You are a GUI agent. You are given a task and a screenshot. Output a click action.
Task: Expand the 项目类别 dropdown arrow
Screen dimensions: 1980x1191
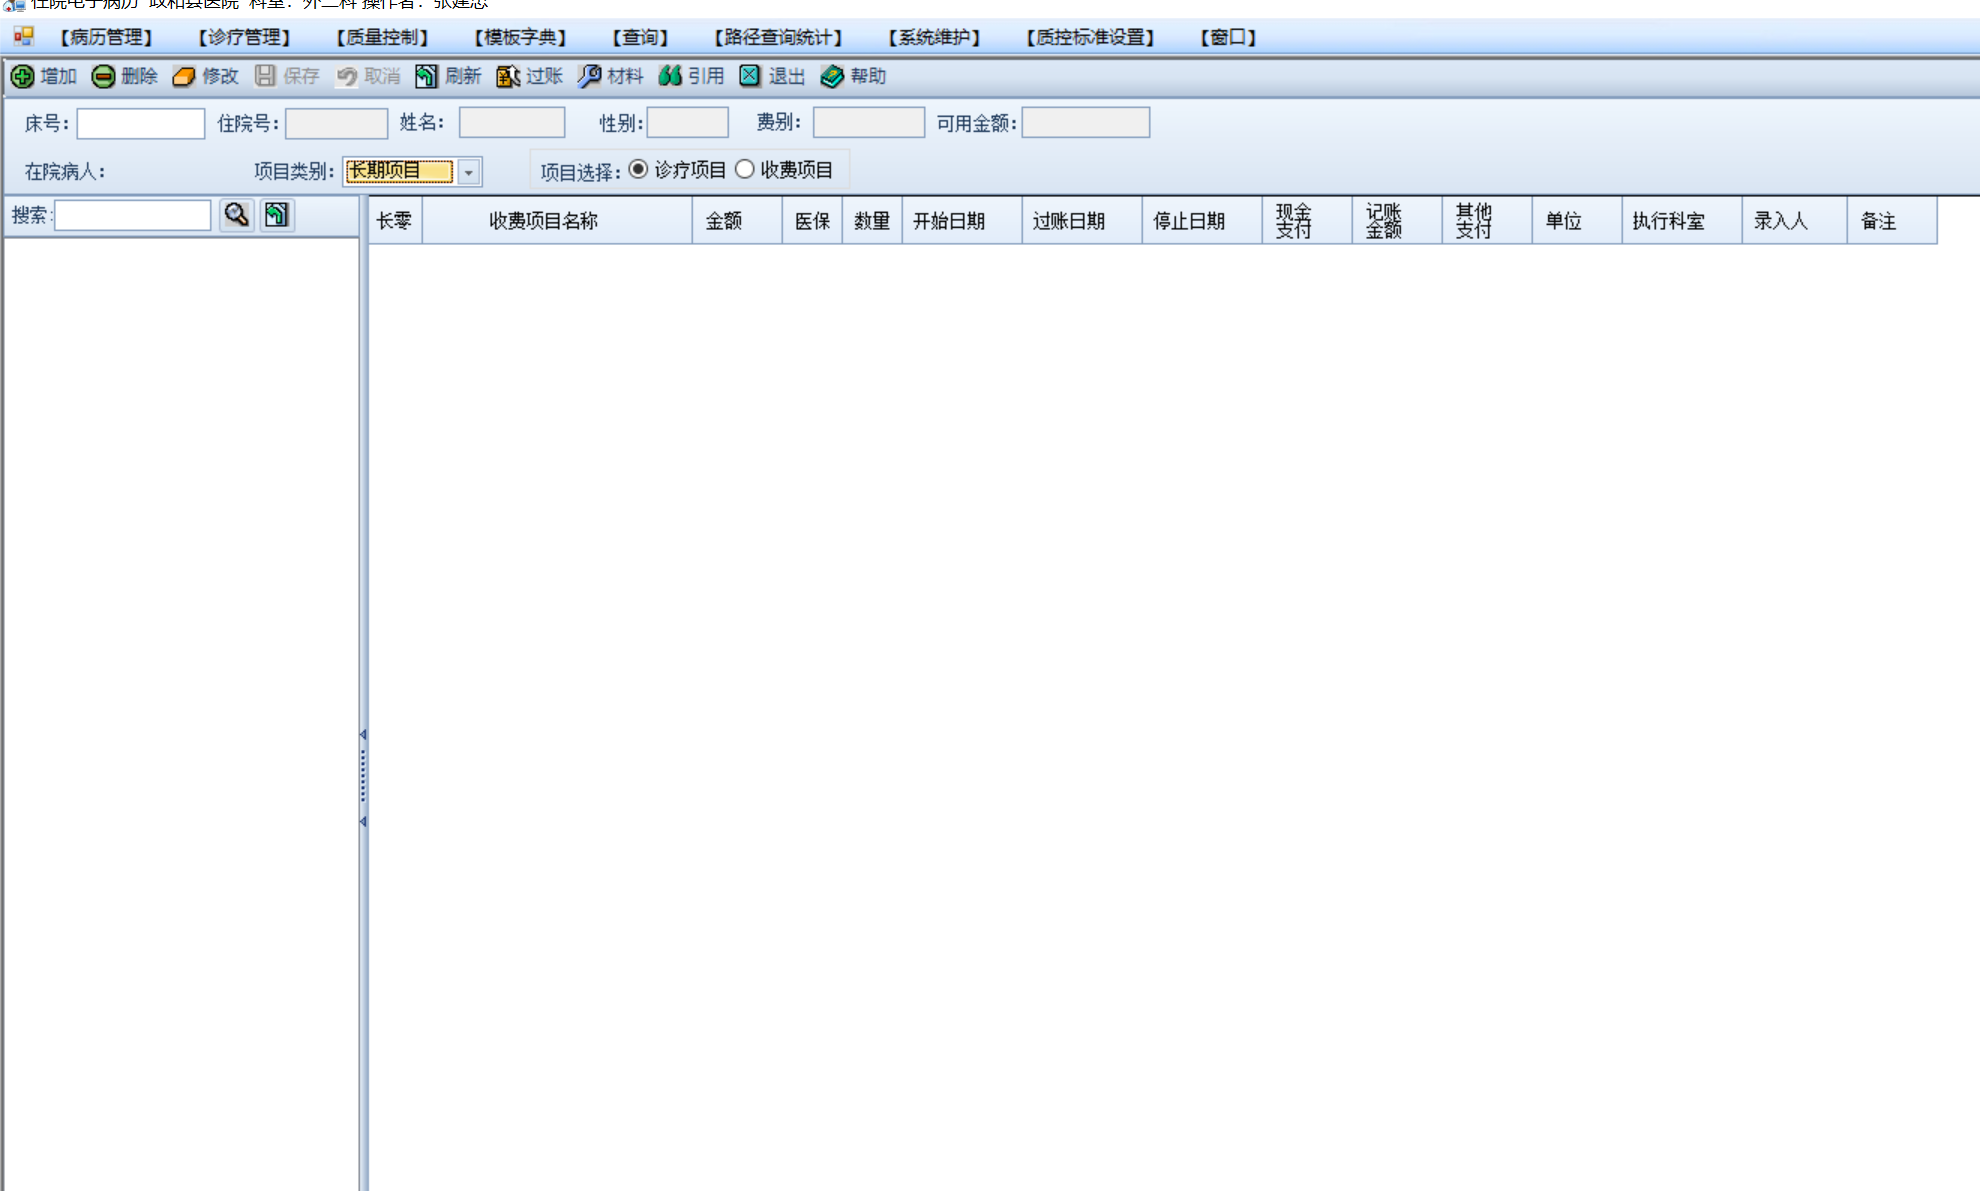click(x=468, y=172)
